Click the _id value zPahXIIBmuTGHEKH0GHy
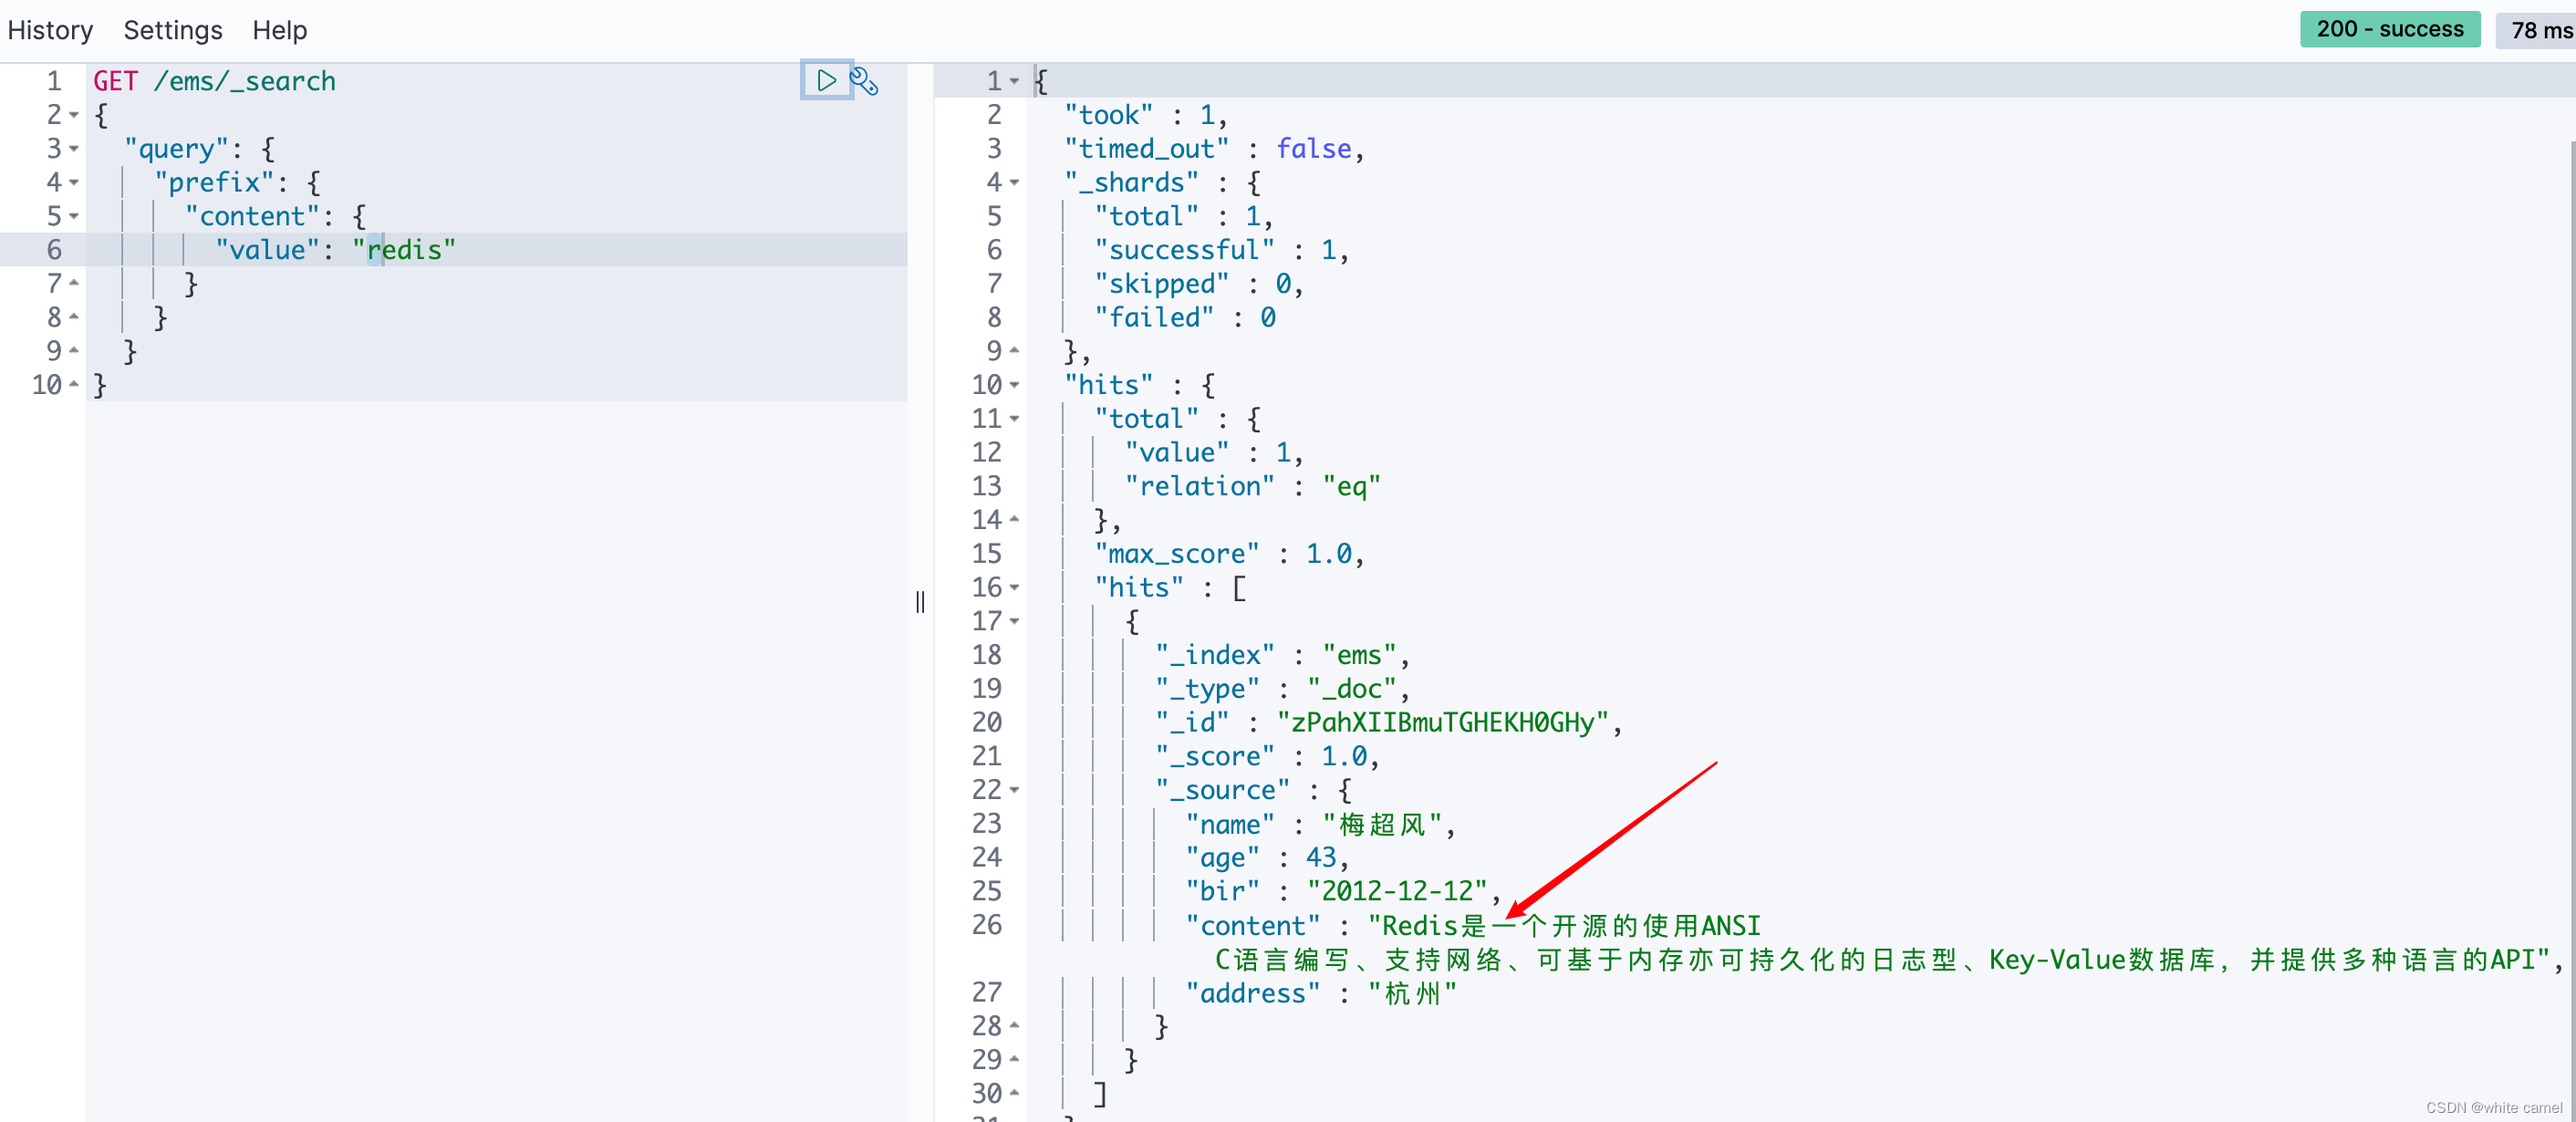This screenshot has height=1122, width=2576. [1442, 723]
